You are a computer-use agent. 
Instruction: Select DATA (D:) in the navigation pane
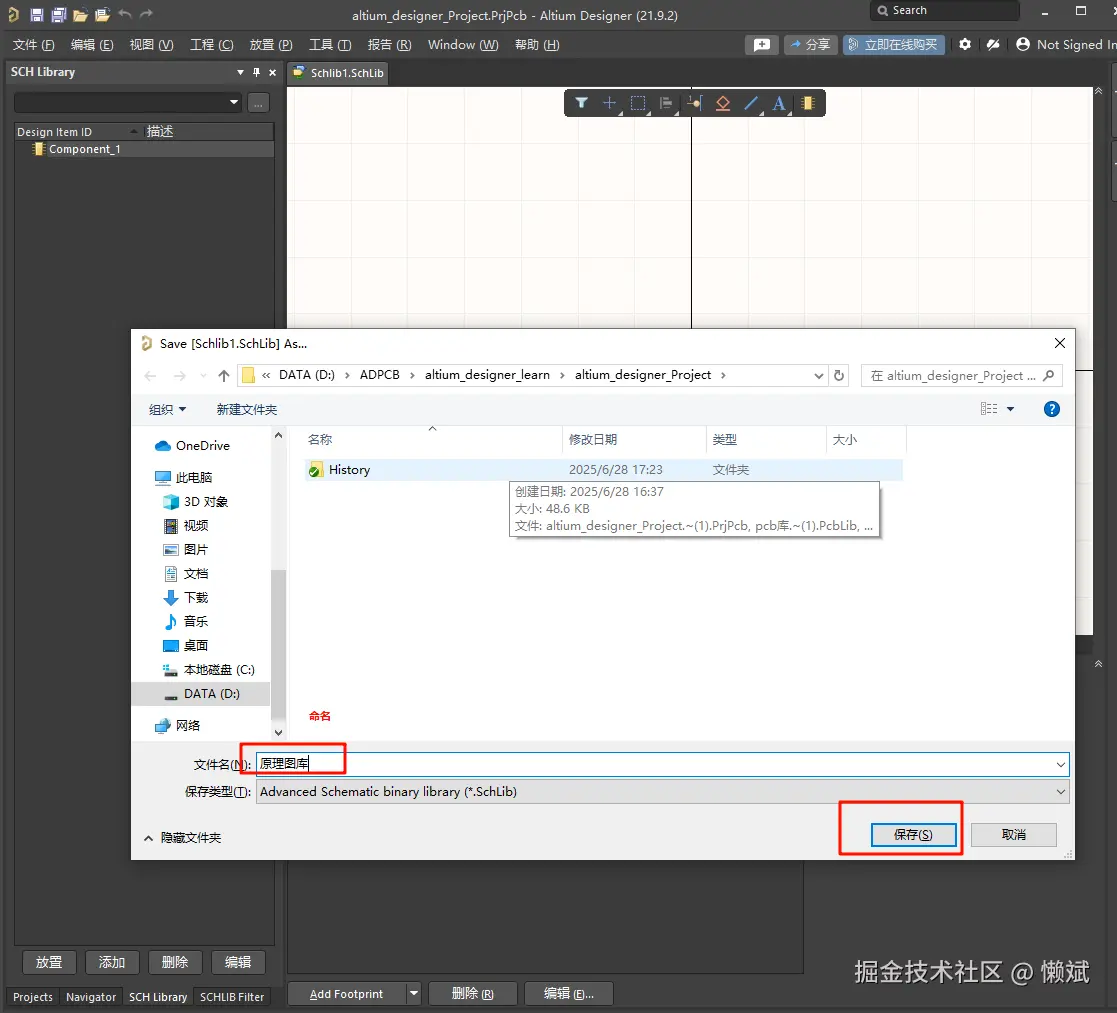(x=201, y=694)
